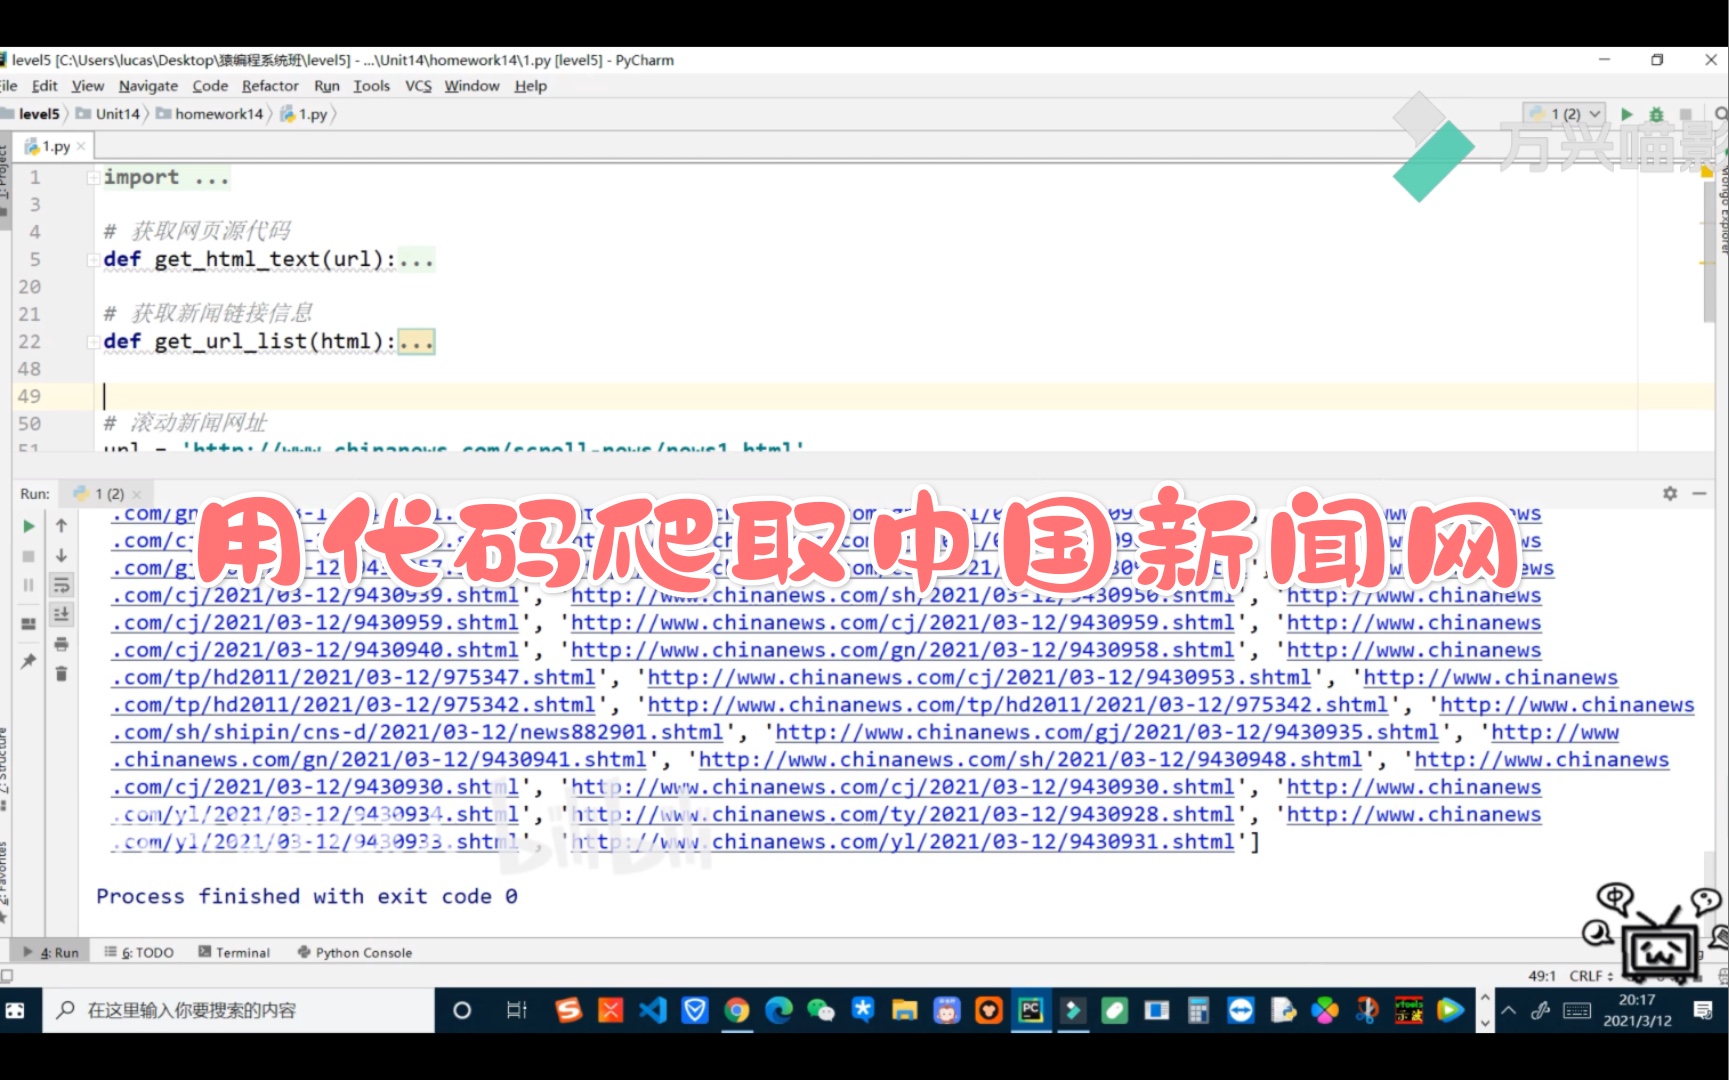Viewport: 1729px width, 1080px height.
Task: Open the link containing ty/2021/03-12/9430928.shtml
Action: tap(902, 815)
